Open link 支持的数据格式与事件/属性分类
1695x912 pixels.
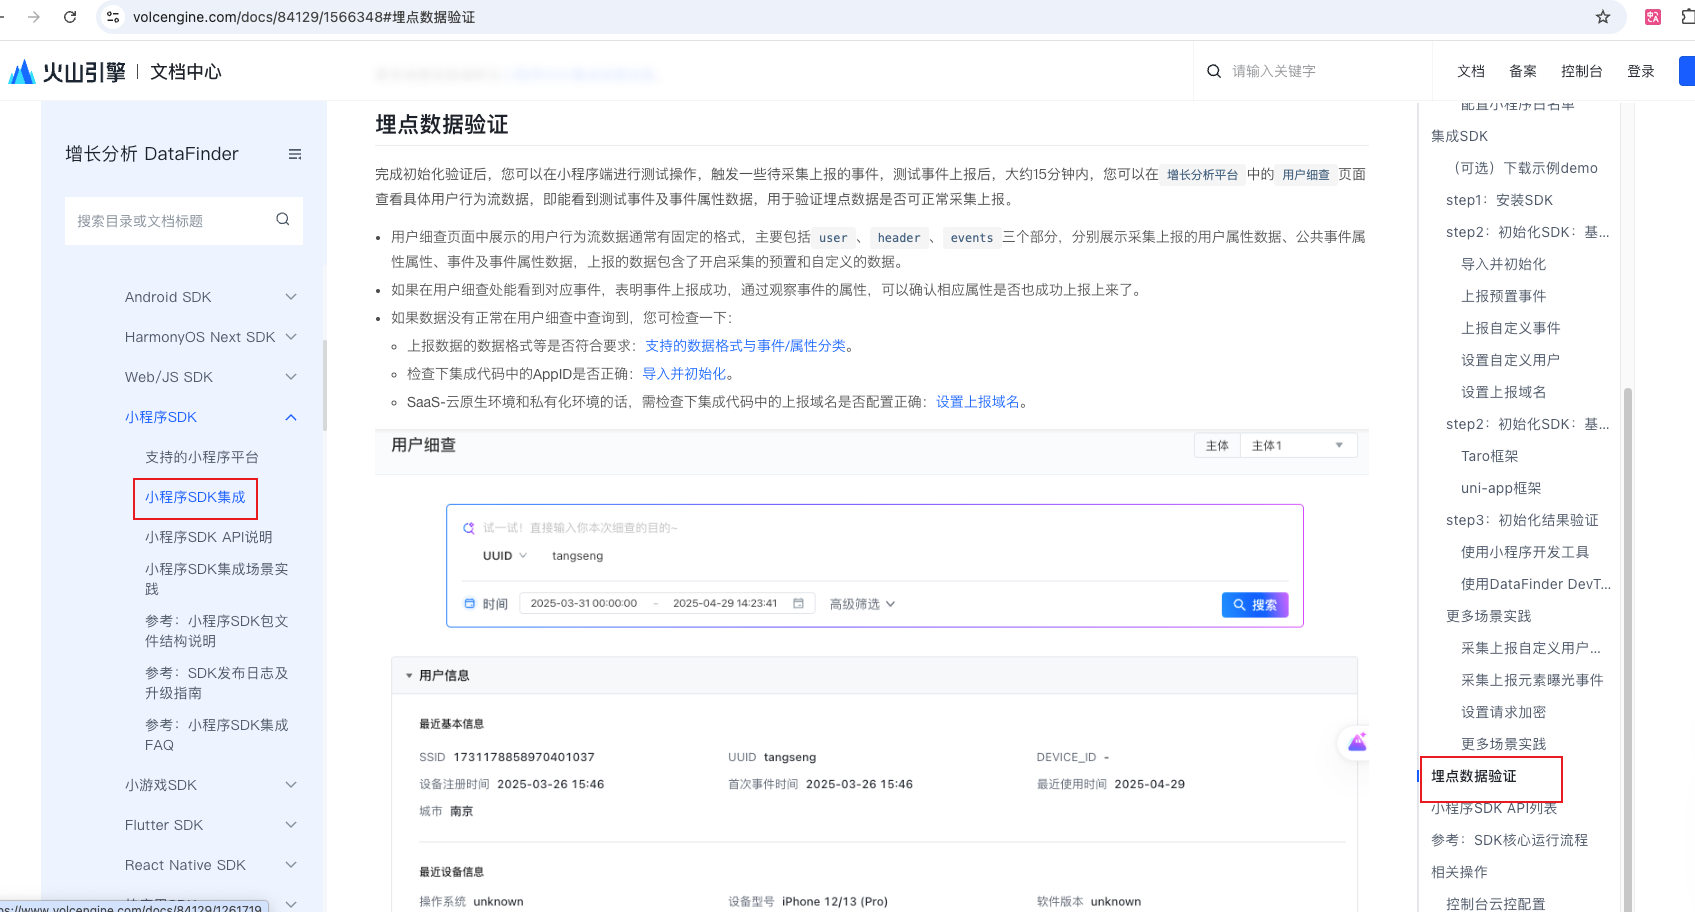pyautogui.click(x=745, y=346)
